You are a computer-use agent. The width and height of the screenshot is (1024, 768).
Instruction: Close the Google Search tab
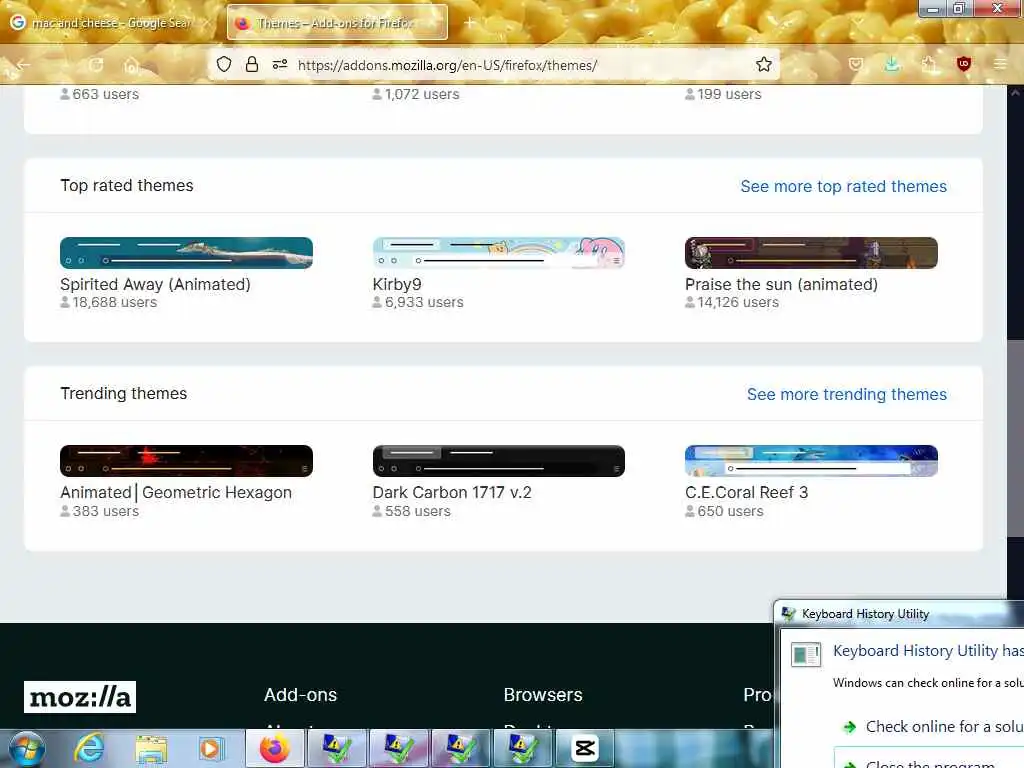pos(208,23)
